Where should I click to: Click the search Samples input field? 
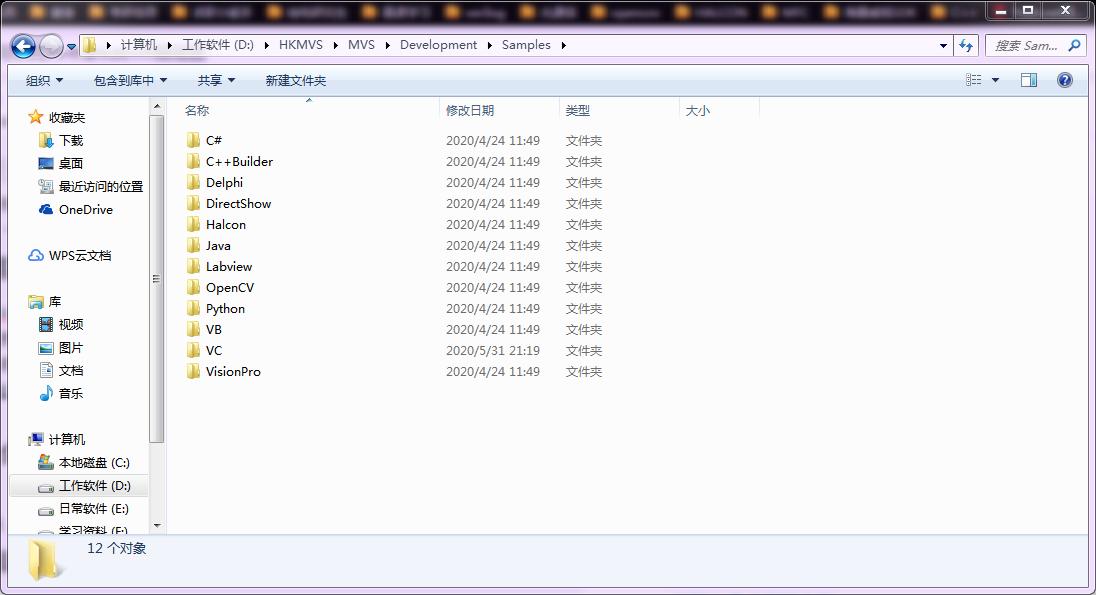point(1025,45)
